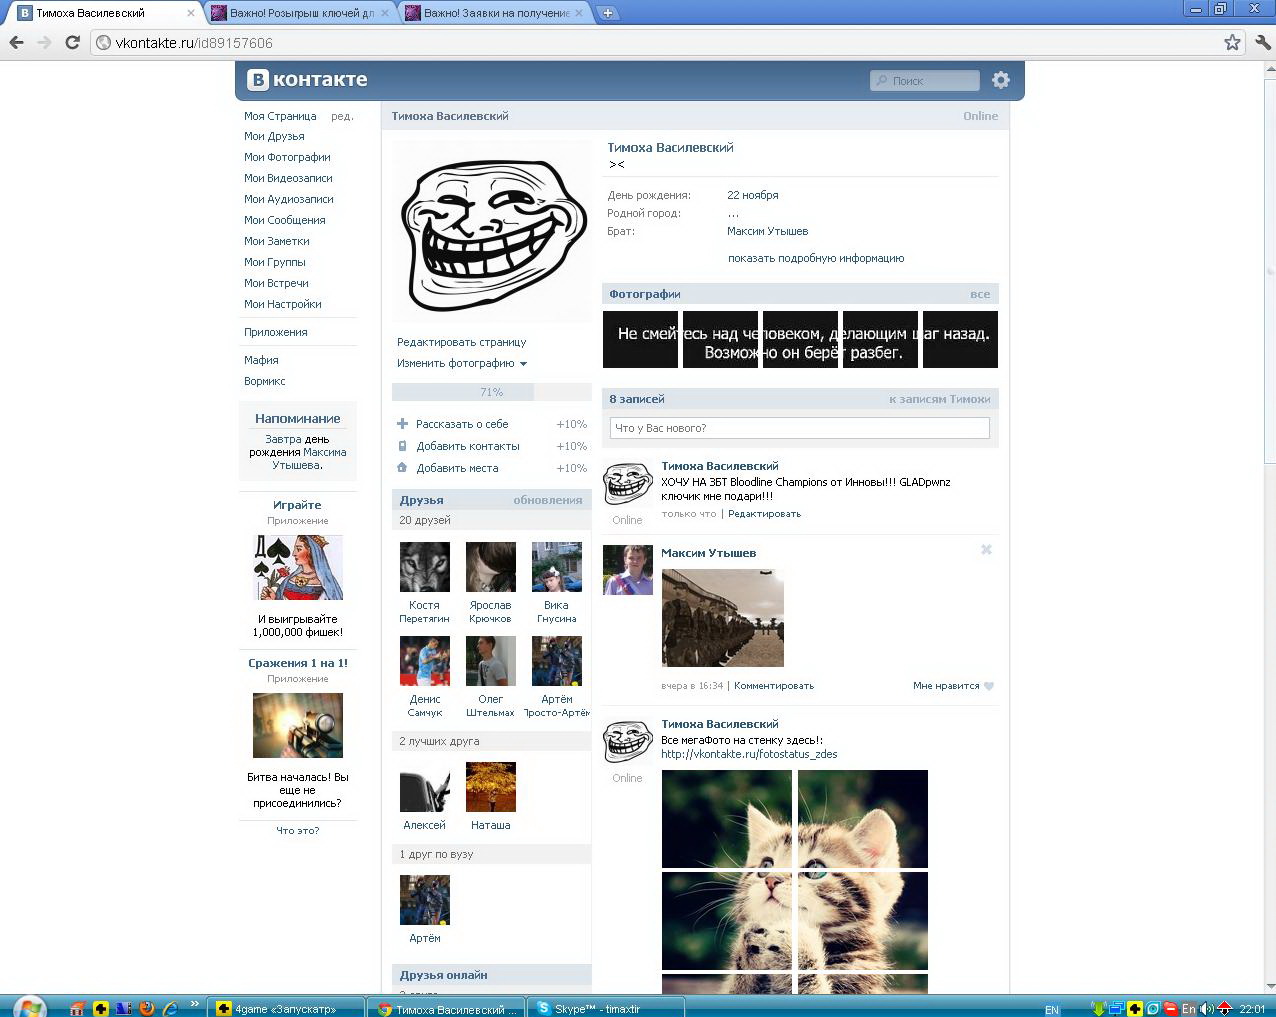Click the browser forward arrow
The width and height of the screenshot is (1276, 1017).
pyautogui.click(x=44, y=42)
